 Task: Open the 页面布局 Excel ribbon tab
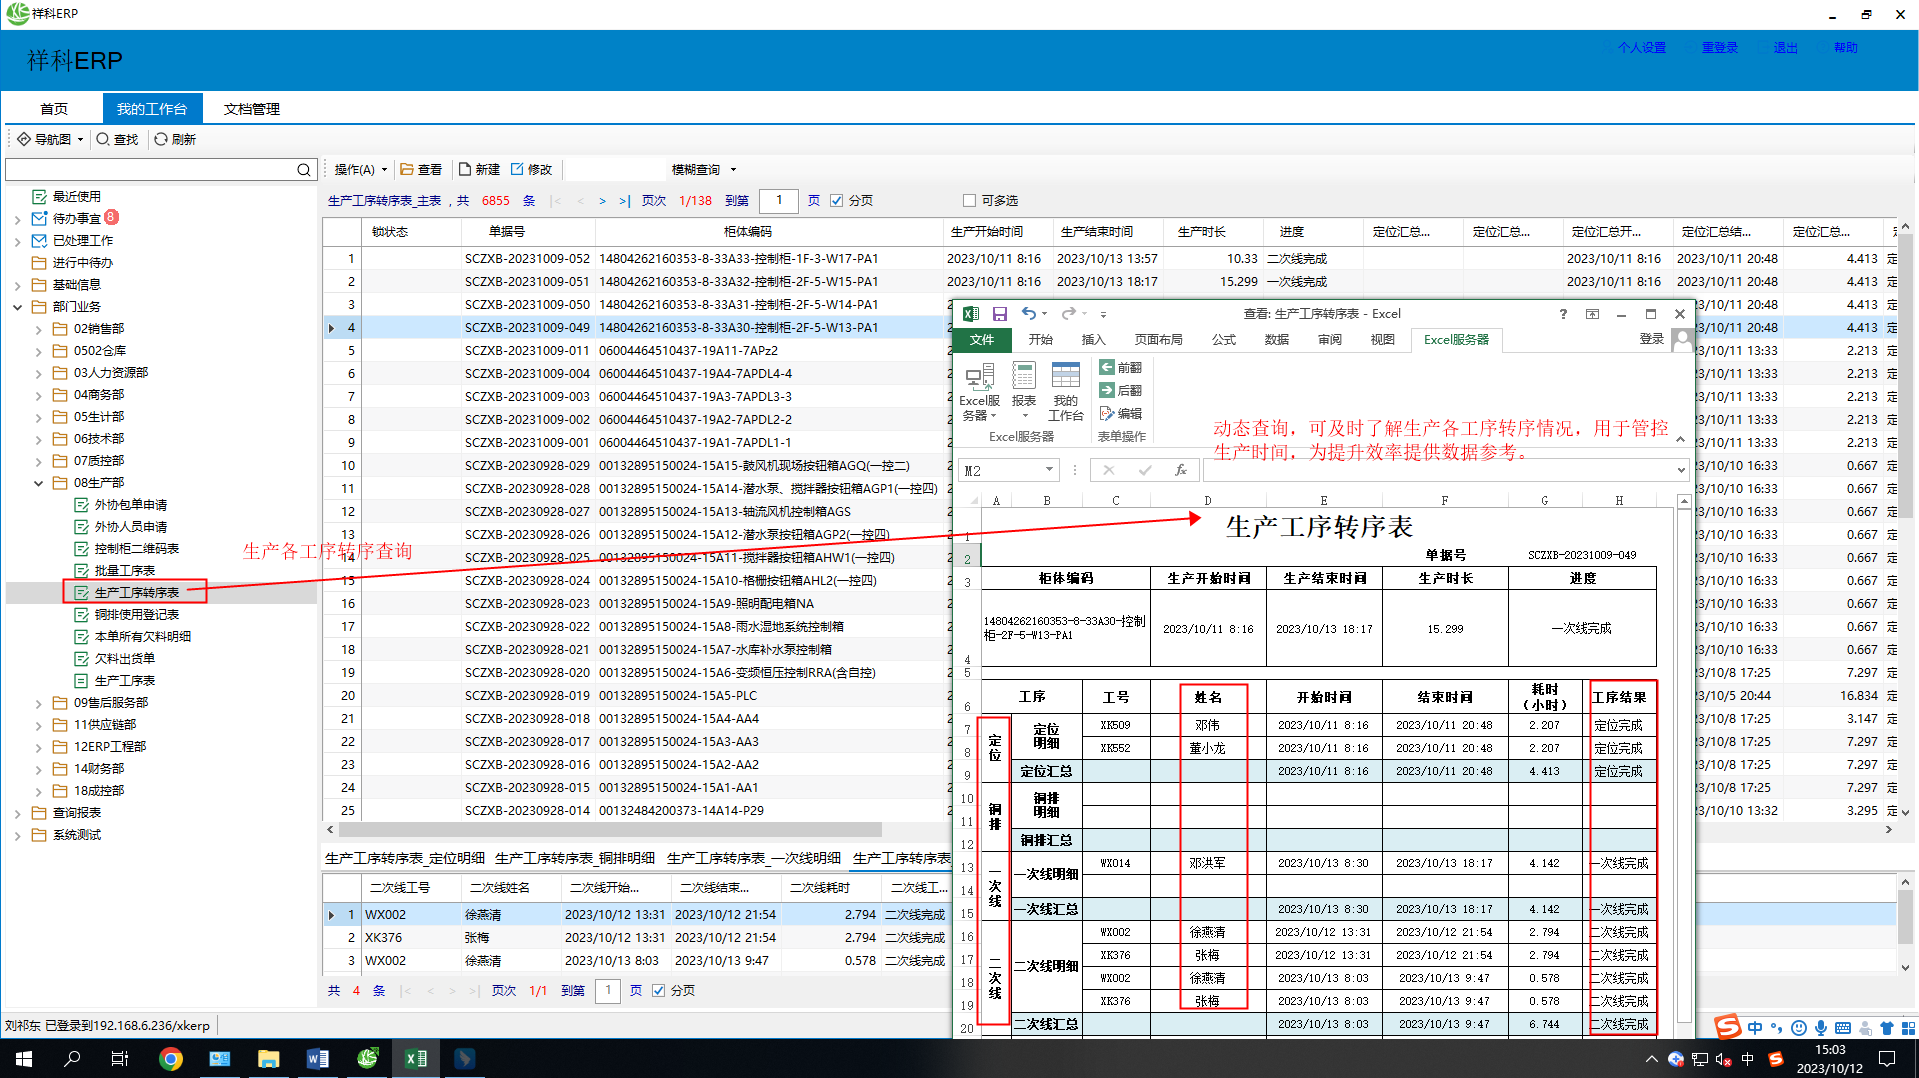[1158, 340]
